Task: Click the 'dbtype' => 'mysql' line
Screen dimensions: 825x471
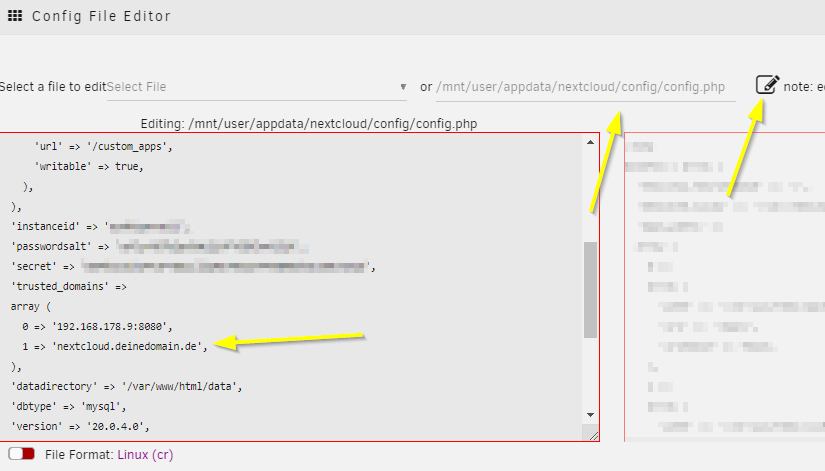Action: (68, 406)
